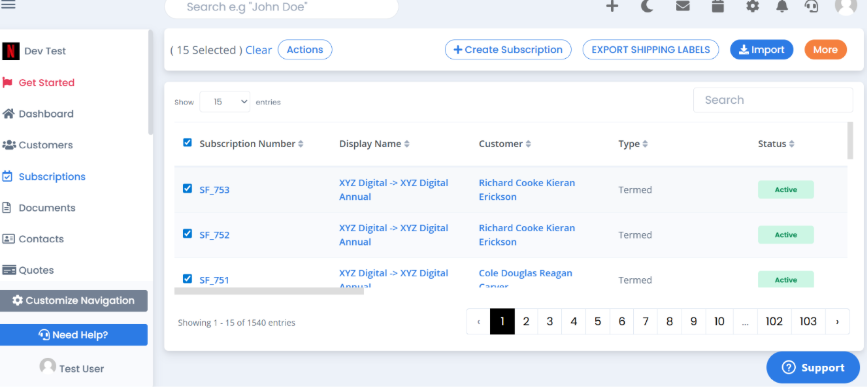
Task: Uncheck the SF_752 row checkbox
Action: coord(187,234)
